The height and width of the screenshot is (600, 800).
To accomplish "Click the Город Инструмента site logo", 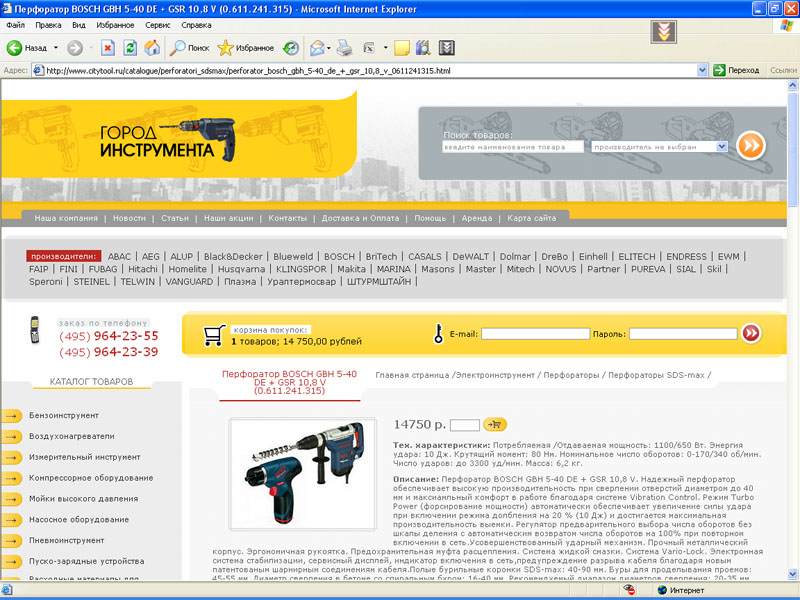I will click(x=168, y=139).
